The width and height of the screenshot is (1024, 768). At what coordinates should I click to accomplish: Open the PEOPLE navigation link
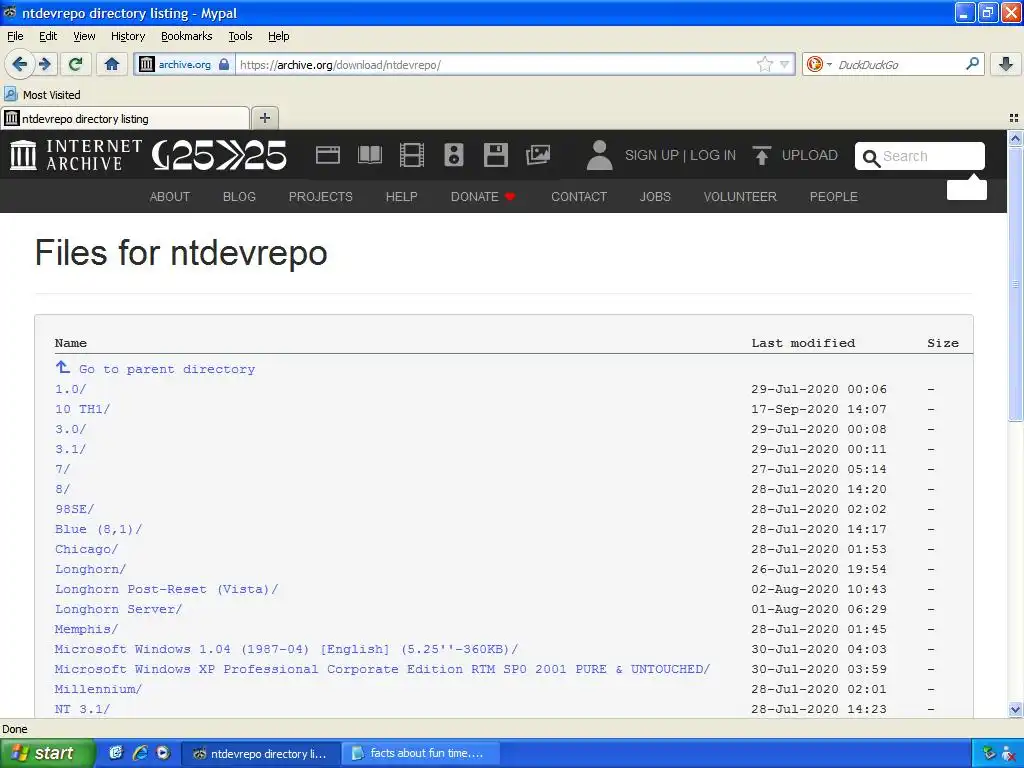833,197
